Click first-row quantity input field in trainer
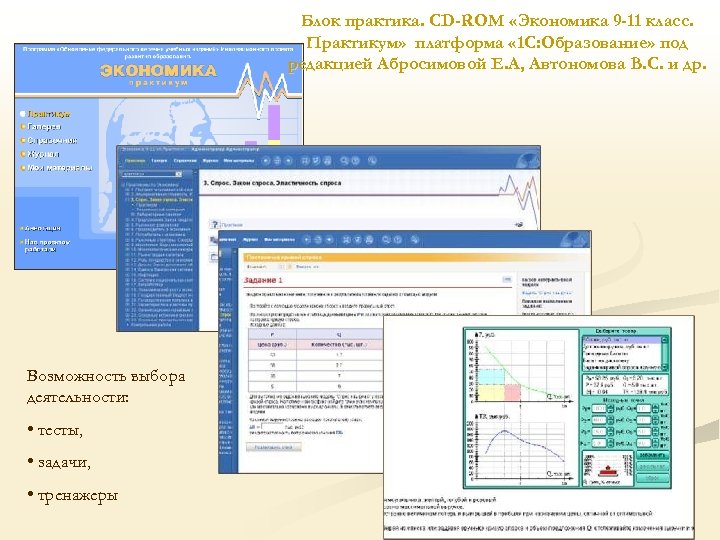 tap(644, 408)
